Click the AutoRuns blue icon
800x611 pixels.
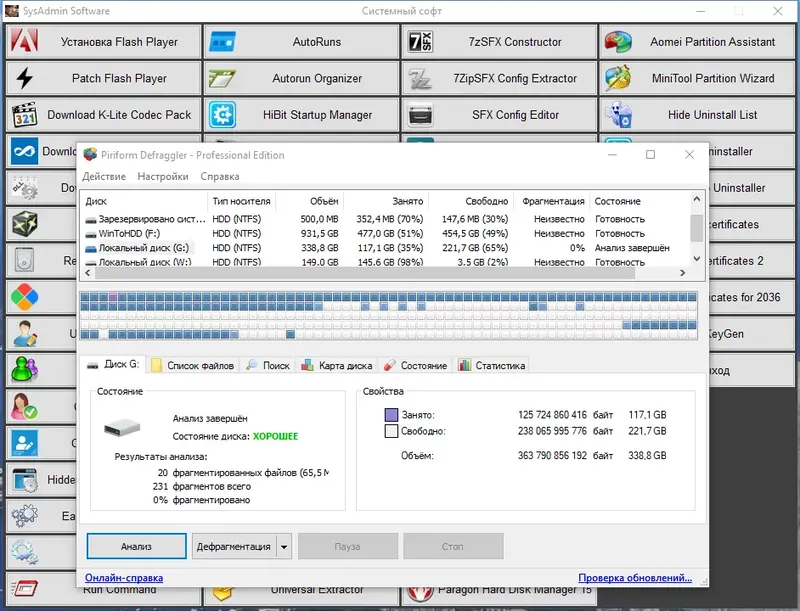pyautogui.click(x=222, y=42)
